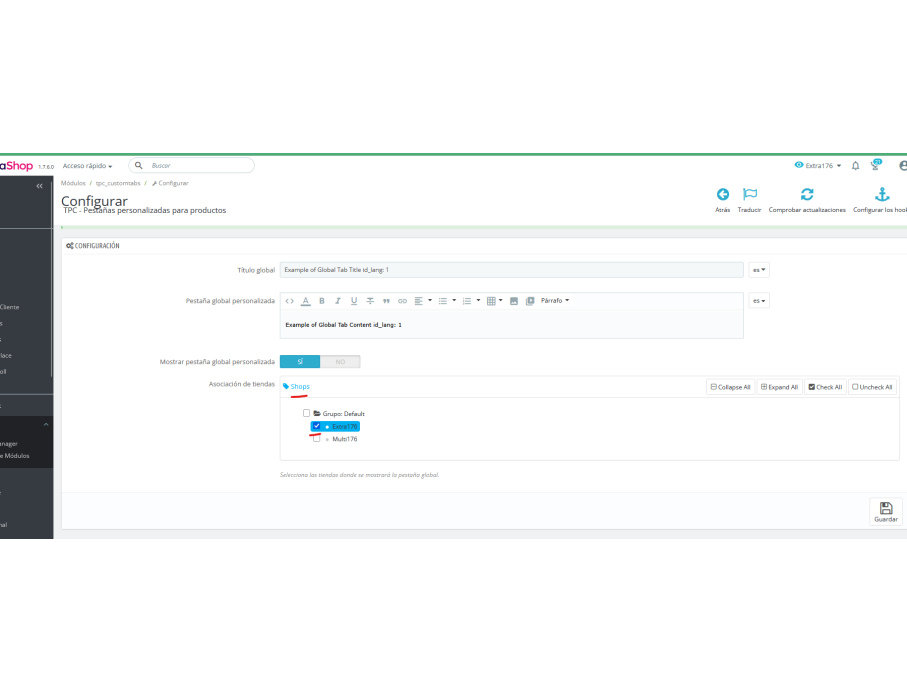Click the Configurar los hooks anchor icon

pyautogui.click(x=882, y=194)
